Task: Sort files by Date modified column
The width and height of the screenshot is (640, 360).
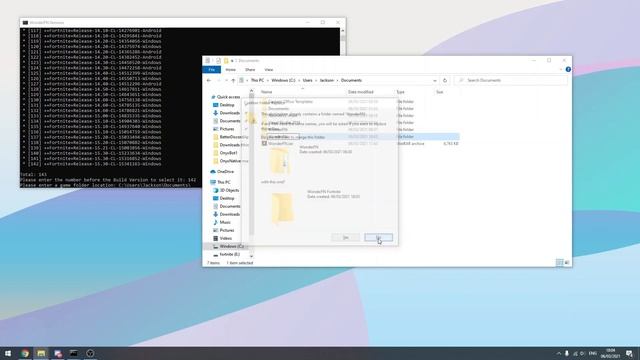Action: pyautogui.click(x=361, y=92)
